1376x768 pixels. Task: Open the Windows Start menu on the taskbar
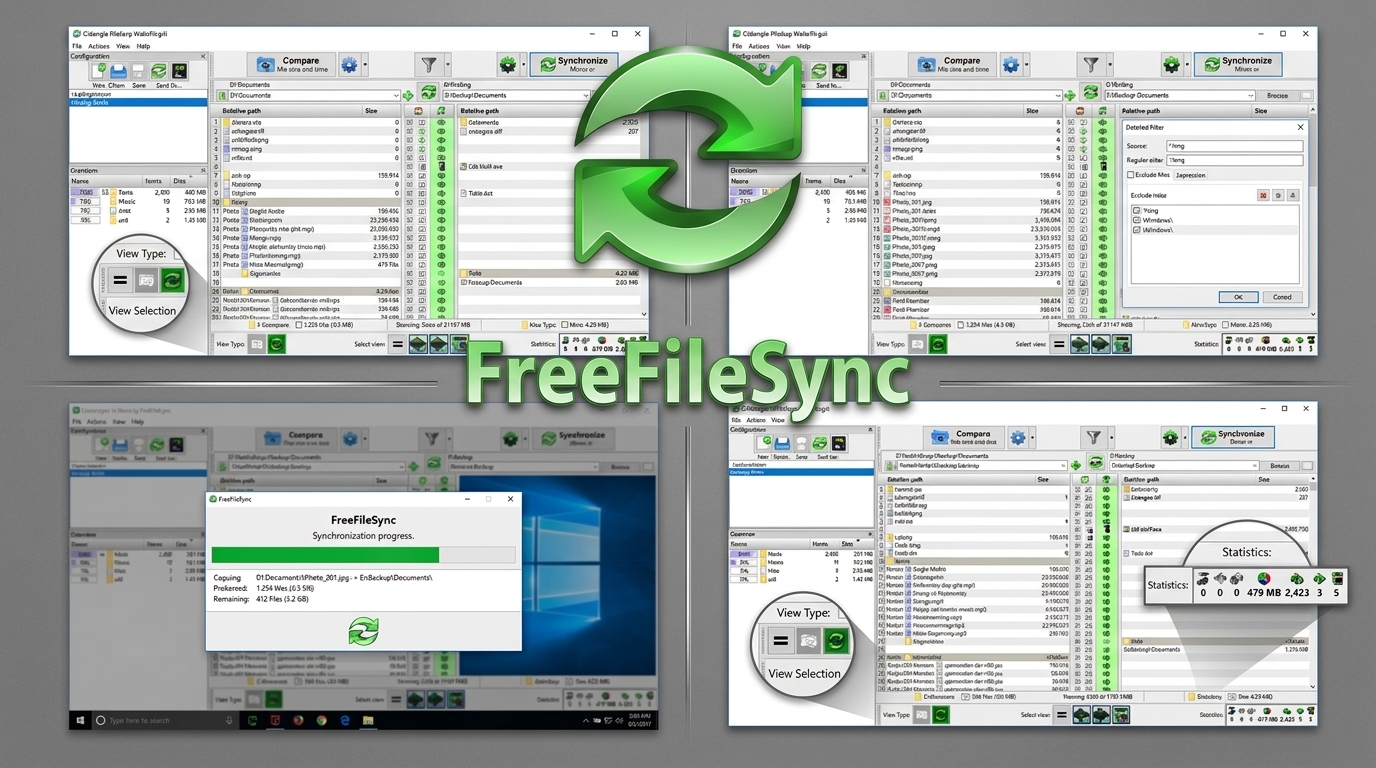click(x=79, y=720)
